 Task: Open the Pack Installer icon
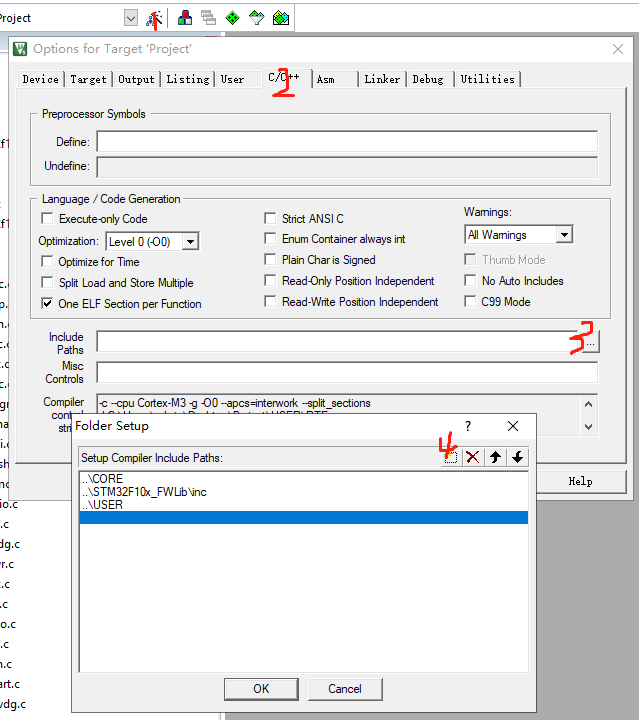[281, 18]
